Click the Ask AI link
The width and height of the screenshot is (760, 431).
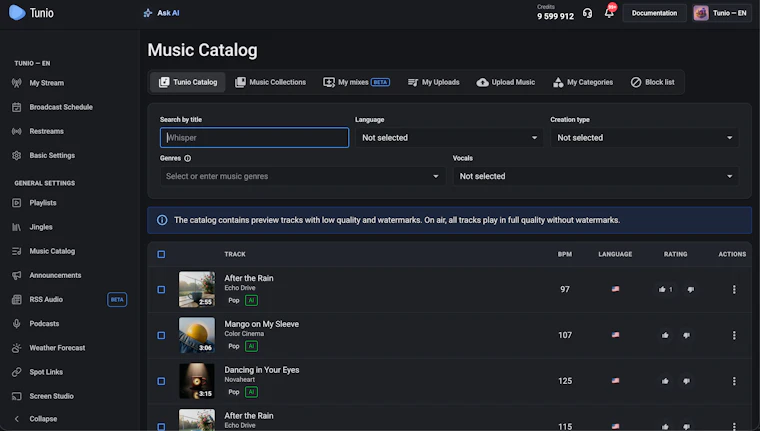click(x=161, y=13)
